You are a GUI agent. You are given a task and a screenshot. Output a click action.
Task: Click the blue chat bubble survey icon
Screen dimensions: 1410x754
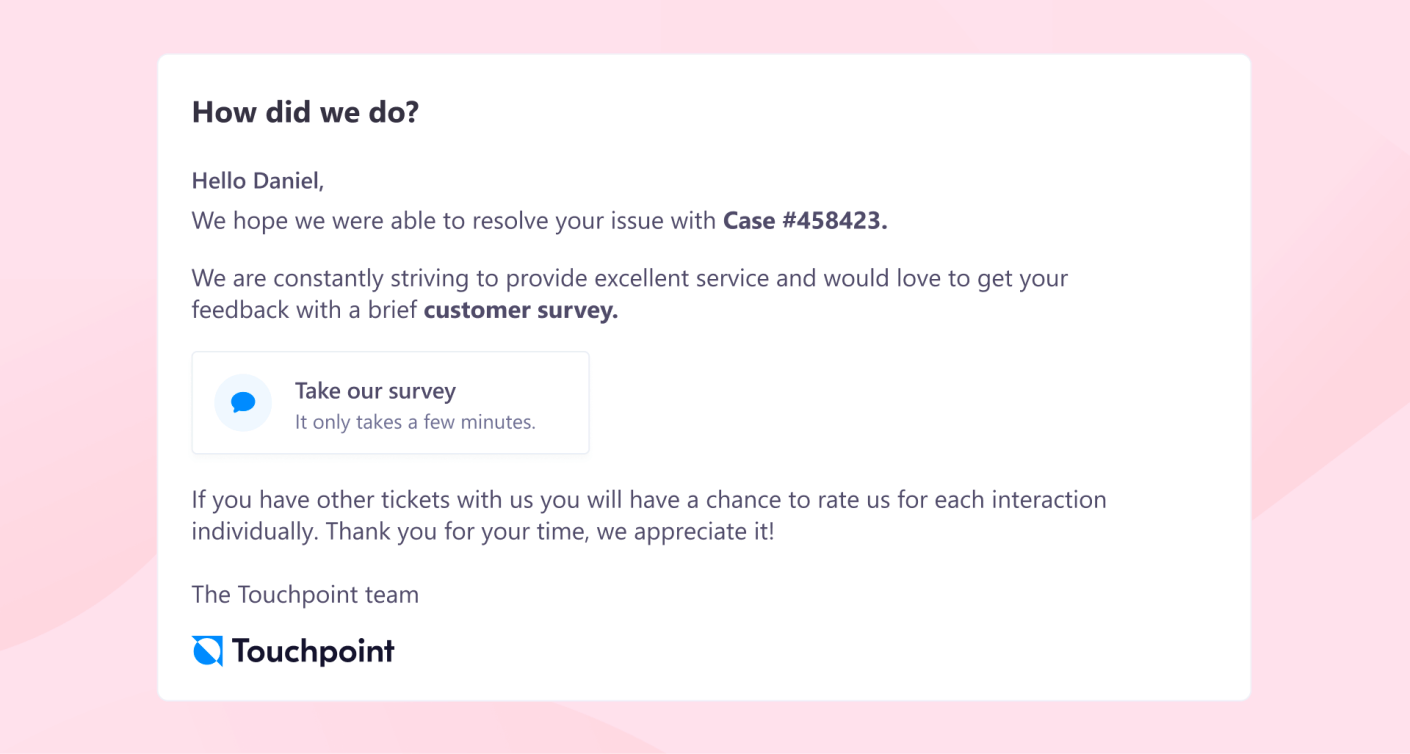pyautogui.click(x=243, y=403)
